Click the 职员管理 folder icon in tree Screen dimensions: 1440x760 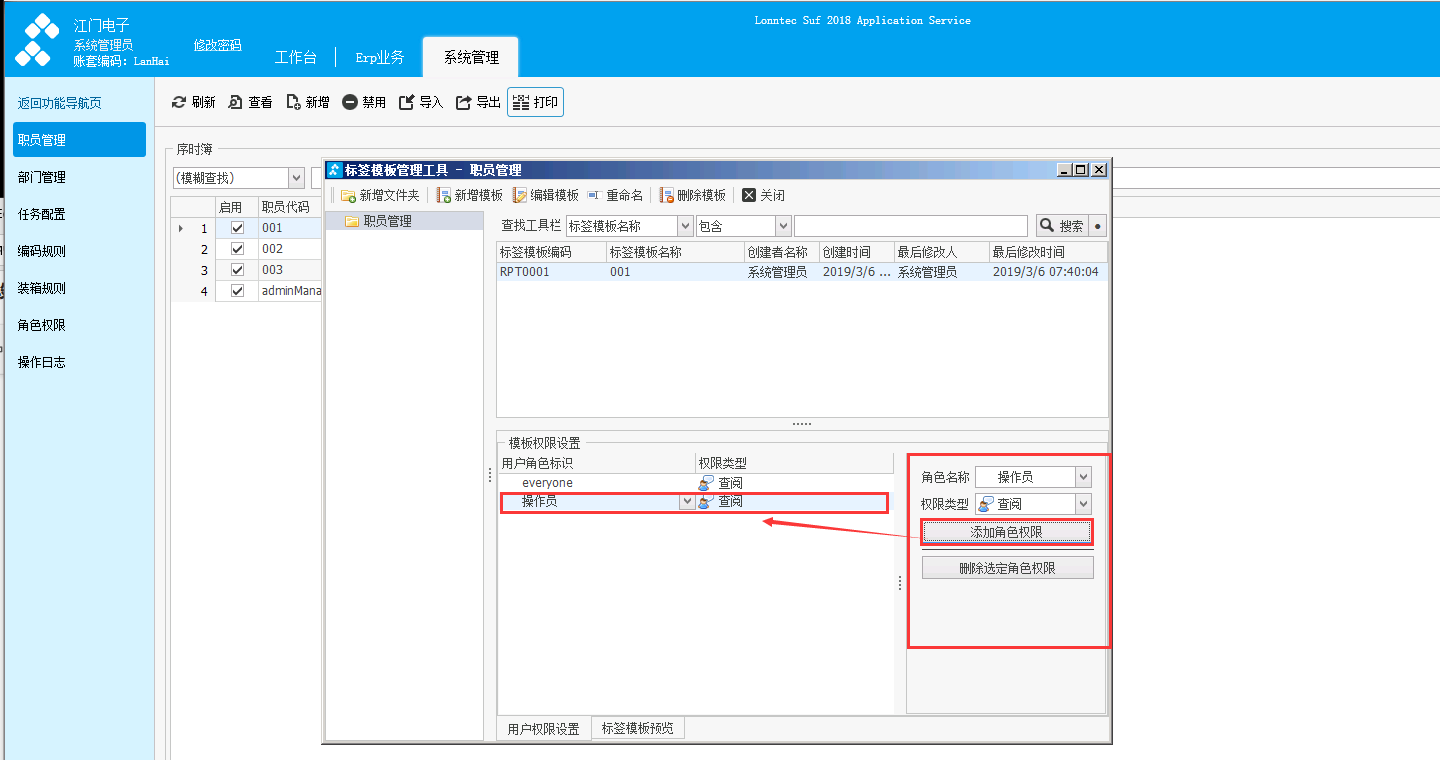point(352,221)
